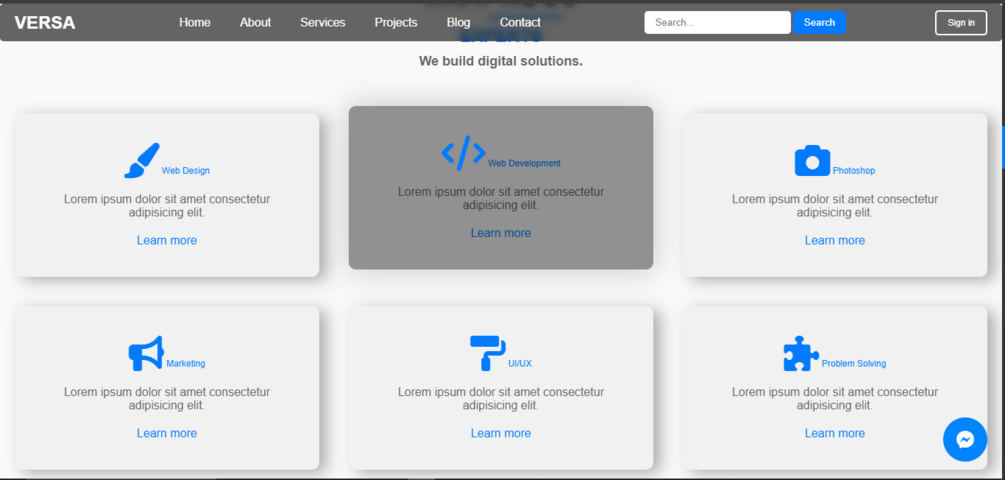
Task: Open the Services nav item
Action: (322, 22)
